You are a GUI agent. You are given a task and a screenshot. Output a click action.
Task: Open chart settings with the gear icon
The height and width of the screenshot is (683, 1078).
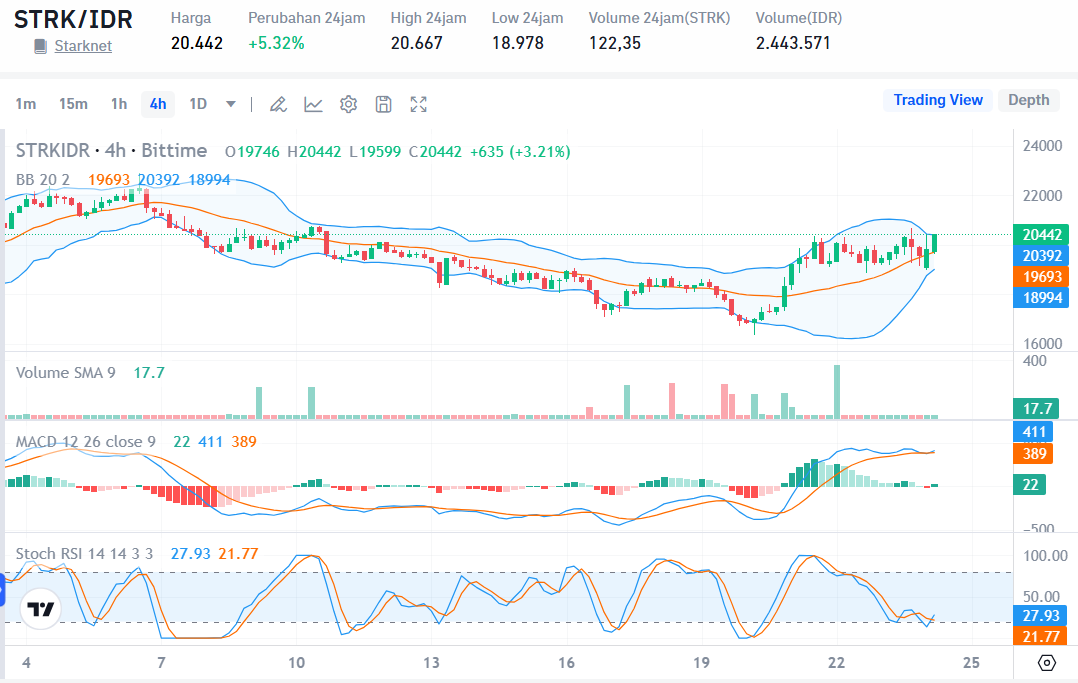click(348, 103)
